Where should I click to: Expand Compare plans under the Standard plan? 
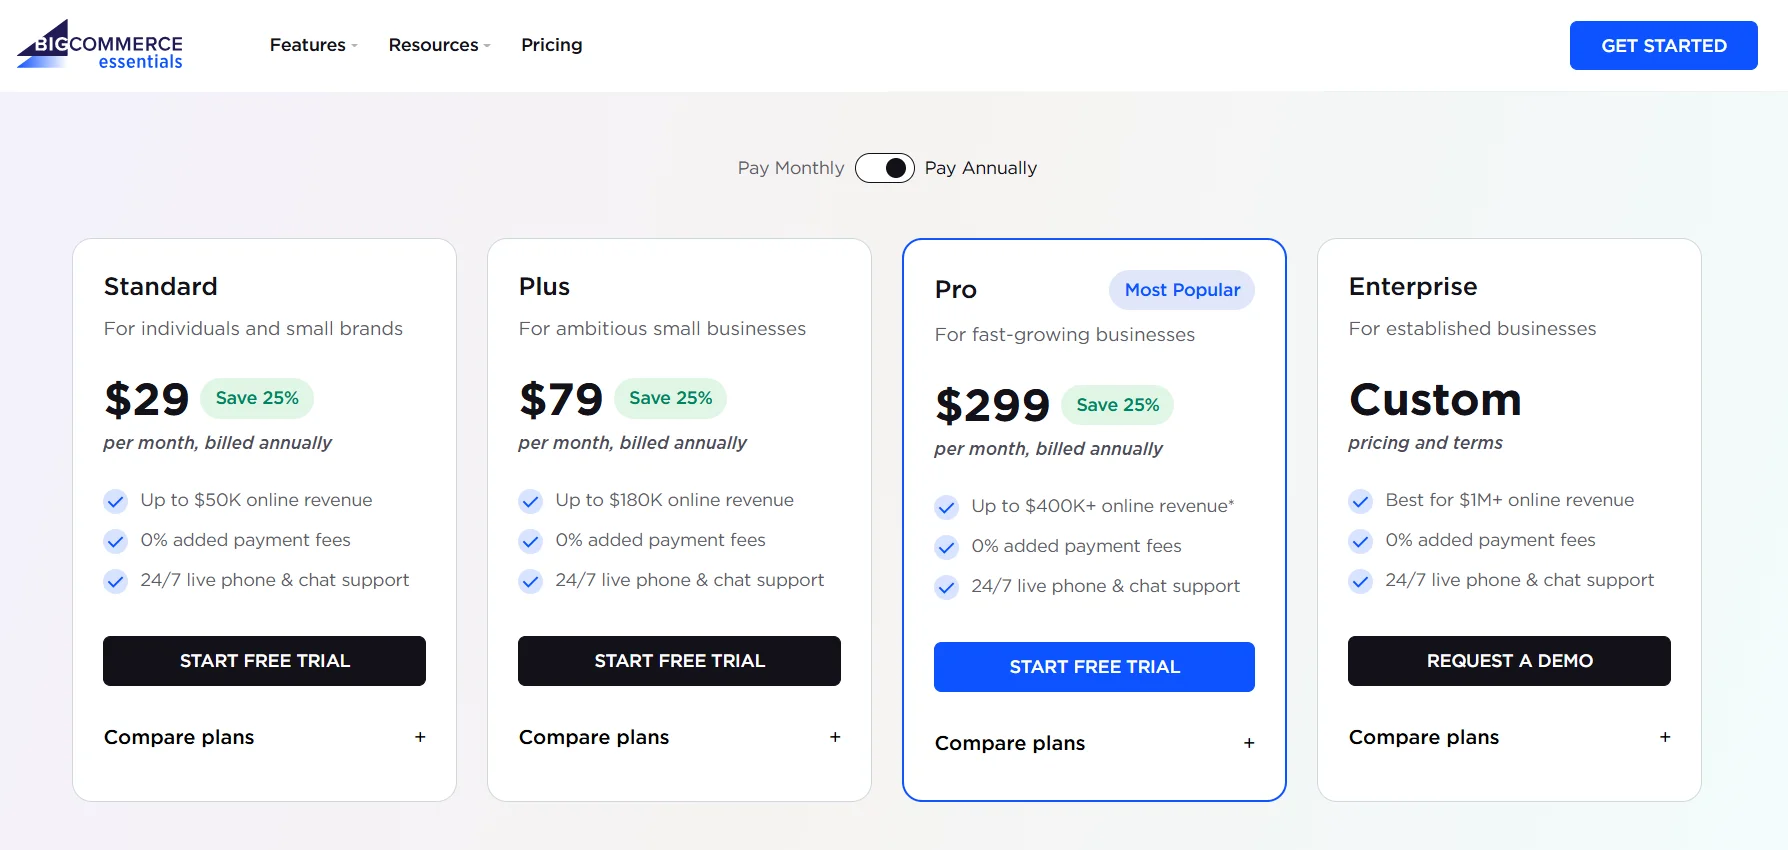[178, 737]
